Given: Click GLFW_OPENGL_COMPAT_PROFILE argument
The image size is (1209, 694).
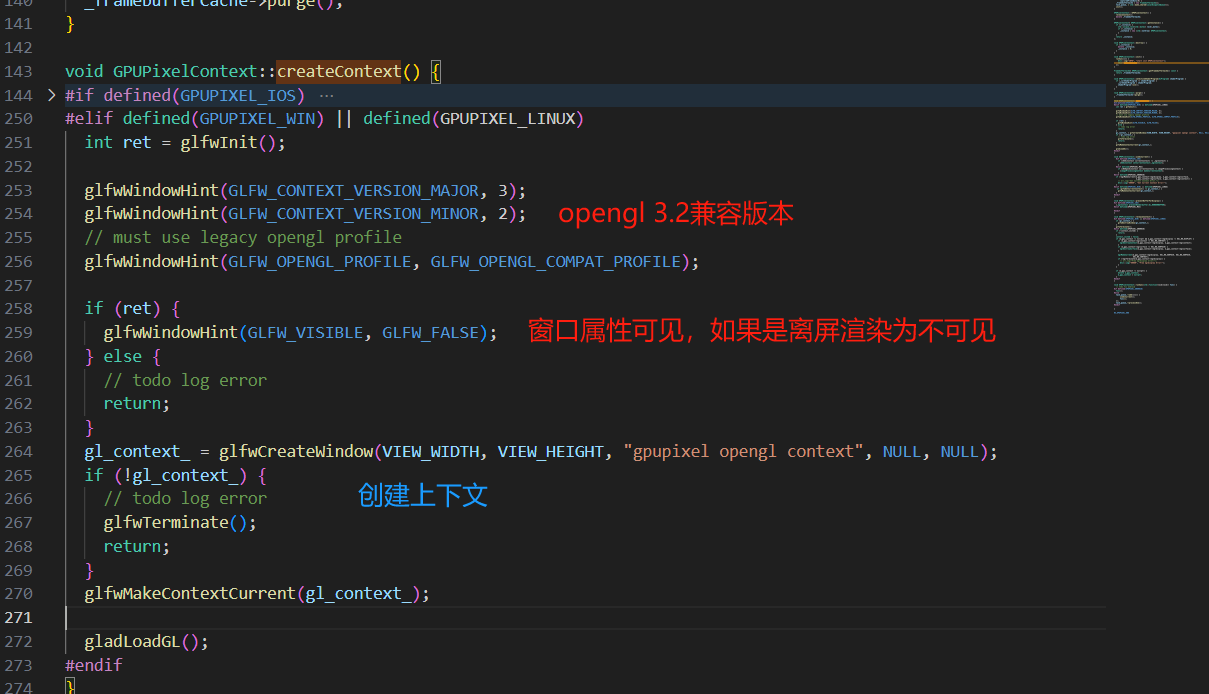Looking at the screenshot, I should [x=556, y=261].
